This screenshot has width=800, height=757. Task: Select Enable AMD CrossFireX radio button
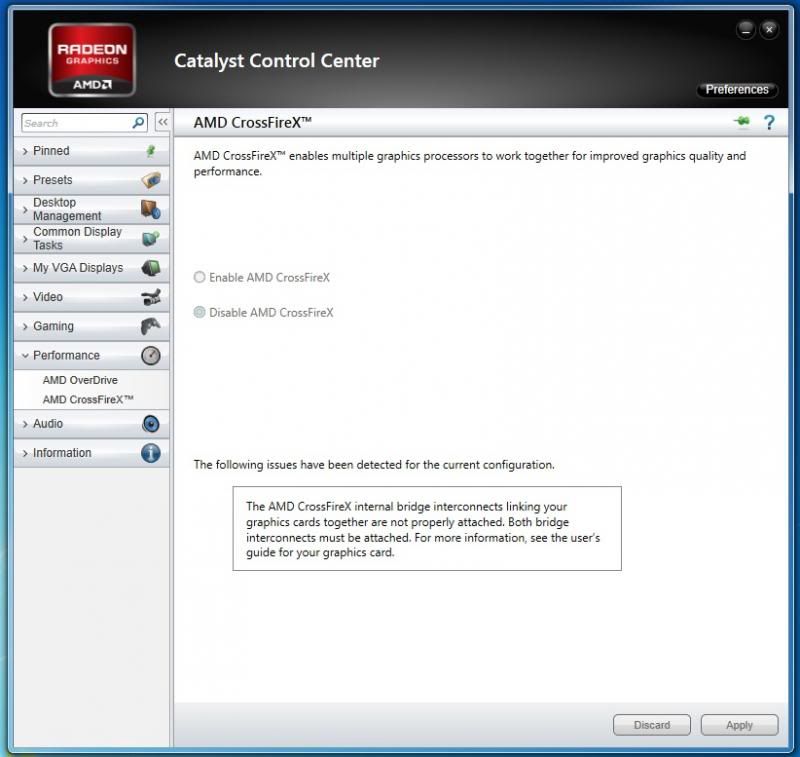pos(199,277)
